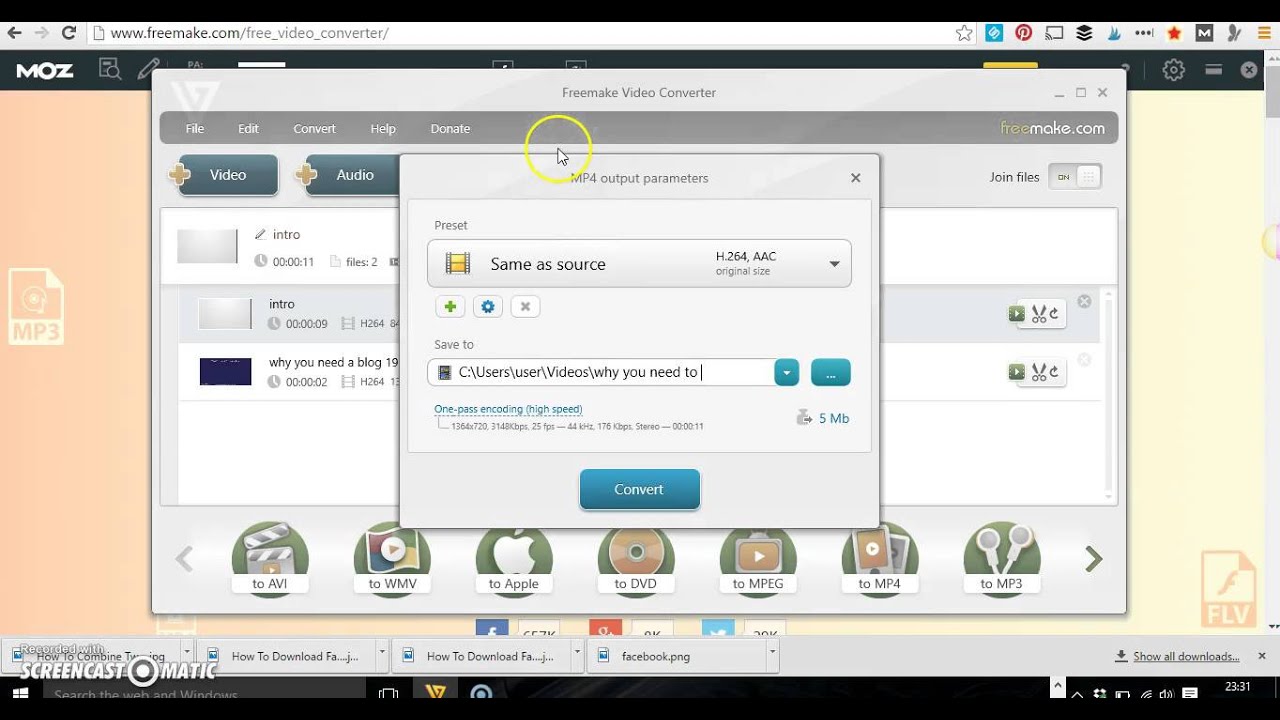The image size is (1280, 720).
Task: Choose the to DVD output format
Action: [x=636, y=560]
